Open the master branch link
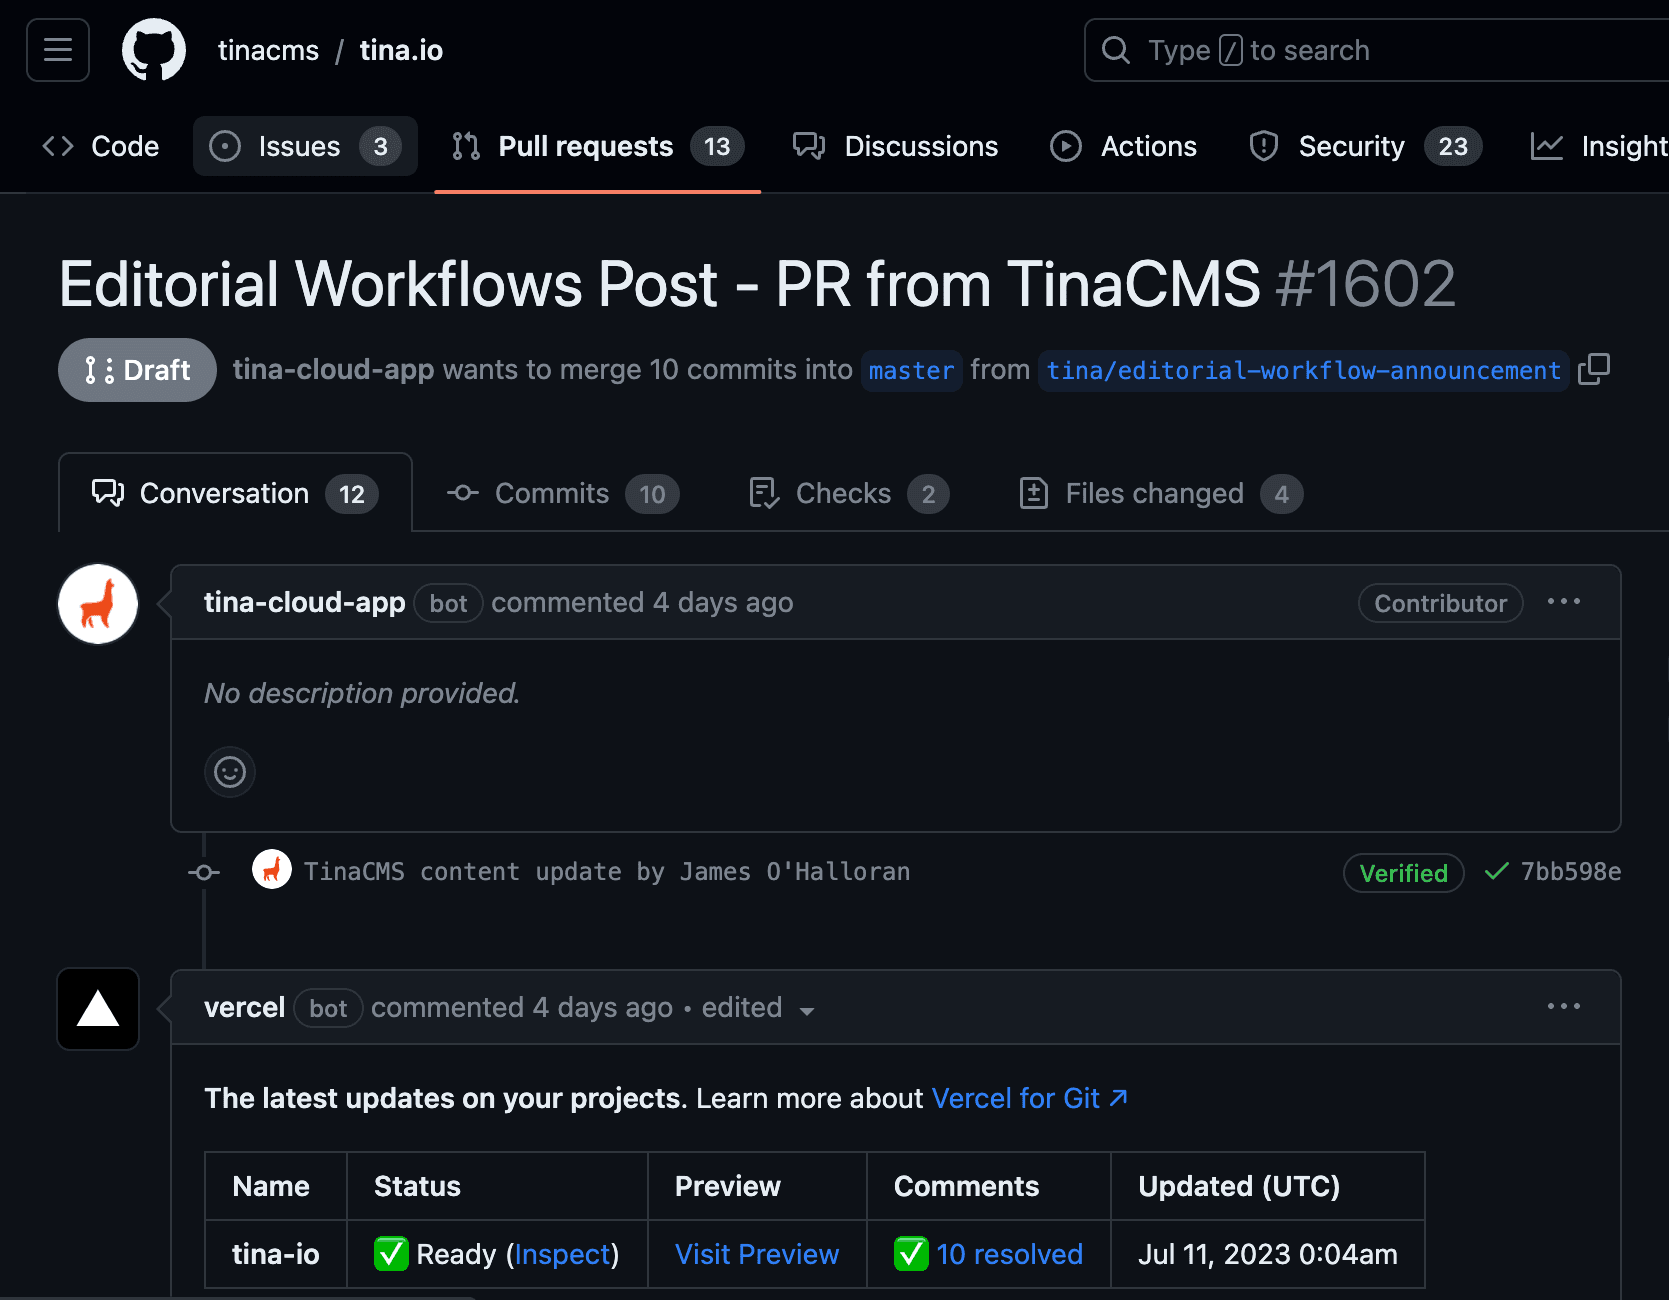 click(x=911, y=371)
